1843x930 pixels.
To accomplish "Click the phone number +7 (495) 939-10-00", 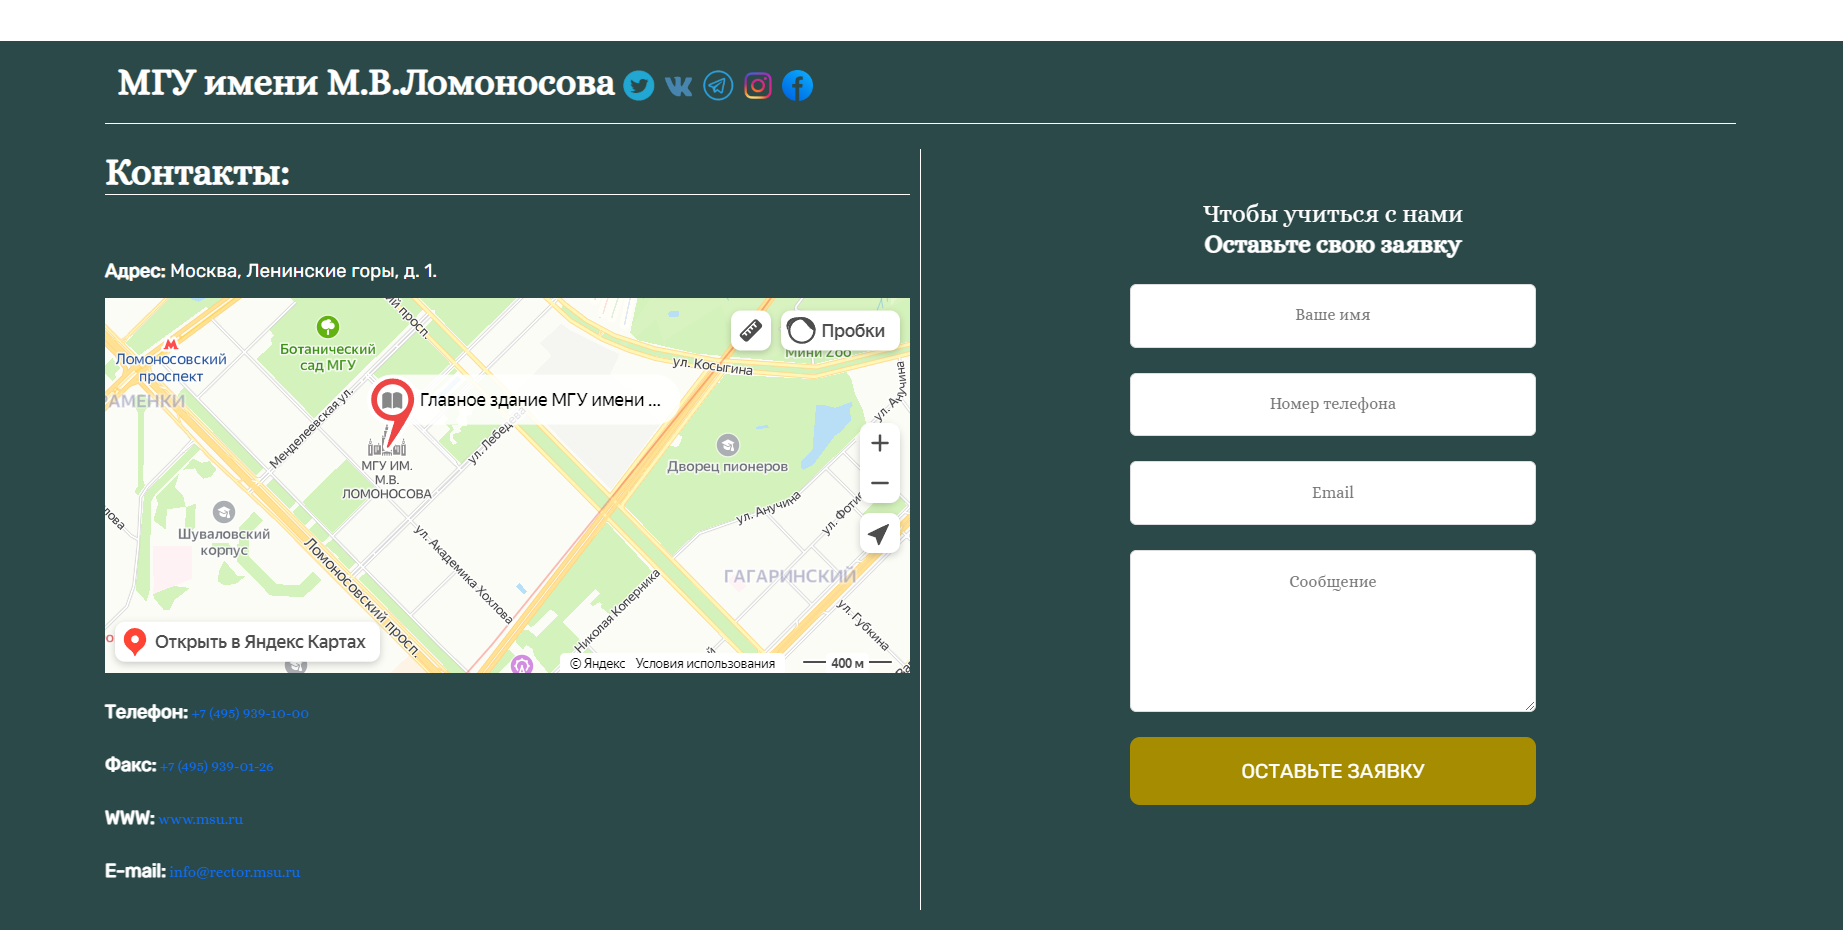I will pyautogui.click(x=250, y=713).
